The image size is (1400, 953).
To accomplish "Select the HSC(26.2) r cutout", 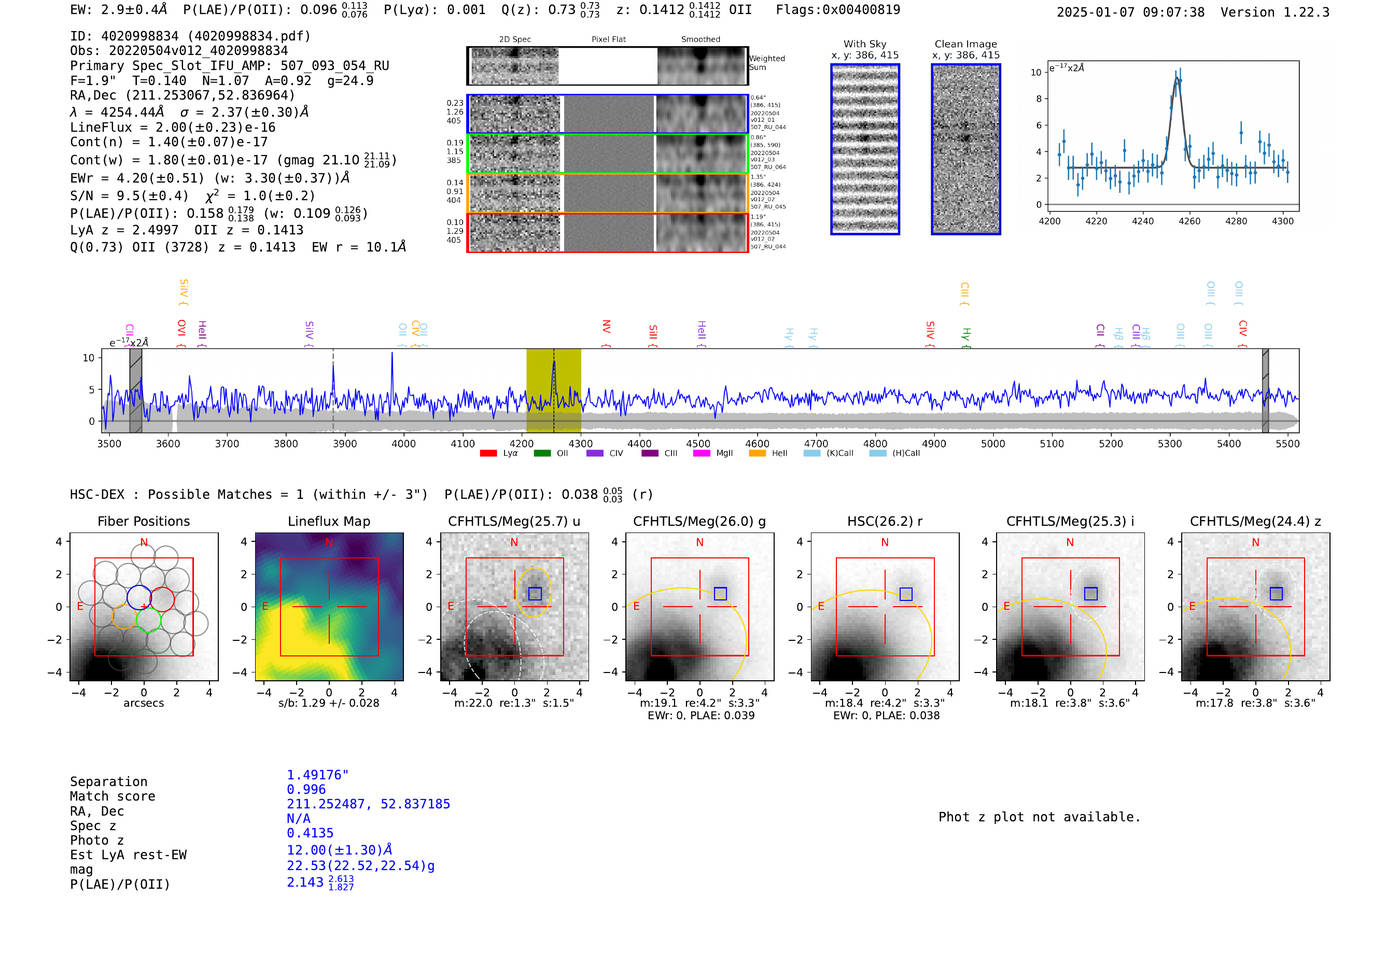I will pos(885,607).
